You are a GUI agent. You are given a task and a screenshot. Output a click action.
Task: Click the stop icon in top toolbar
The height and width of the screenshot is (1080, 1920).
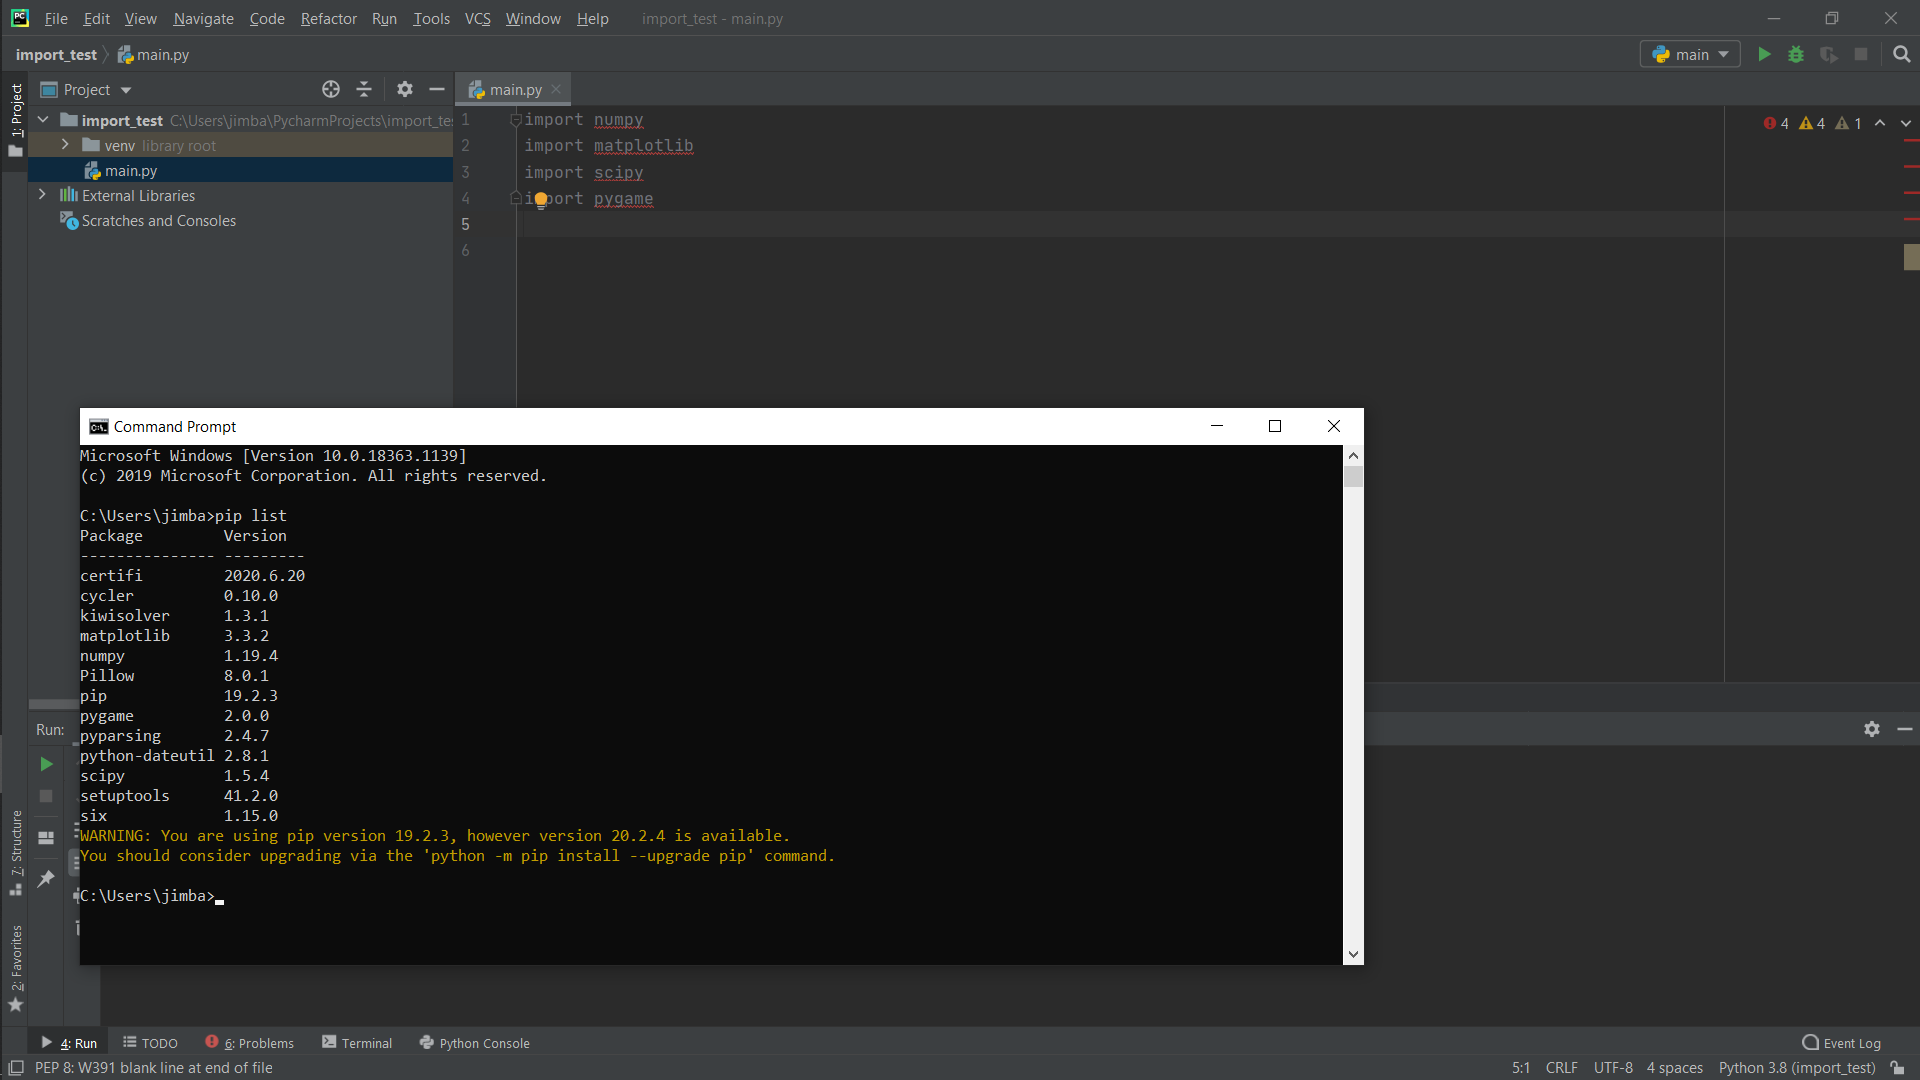click(1861, 54)
